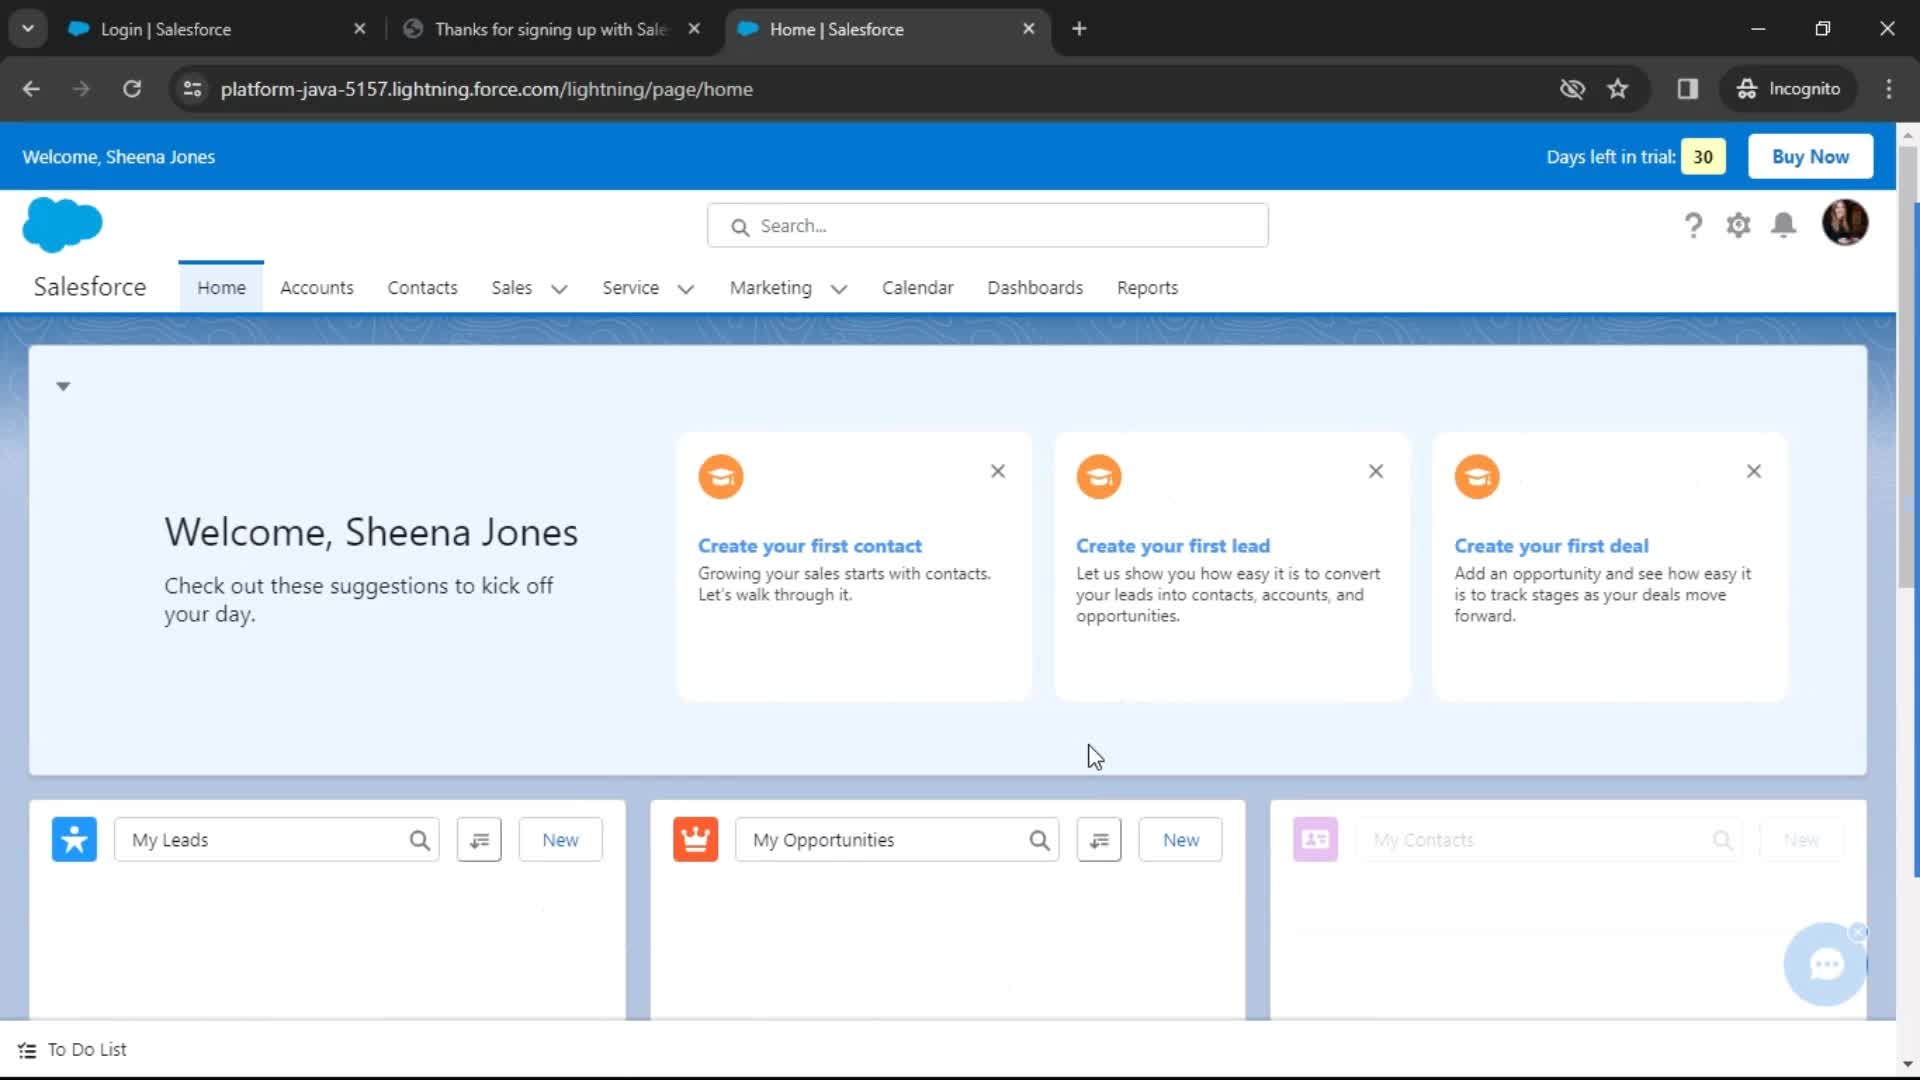Open the browser side panel icon
This screenshot has height=1080, width=1920.
[x=1688, y=89]
